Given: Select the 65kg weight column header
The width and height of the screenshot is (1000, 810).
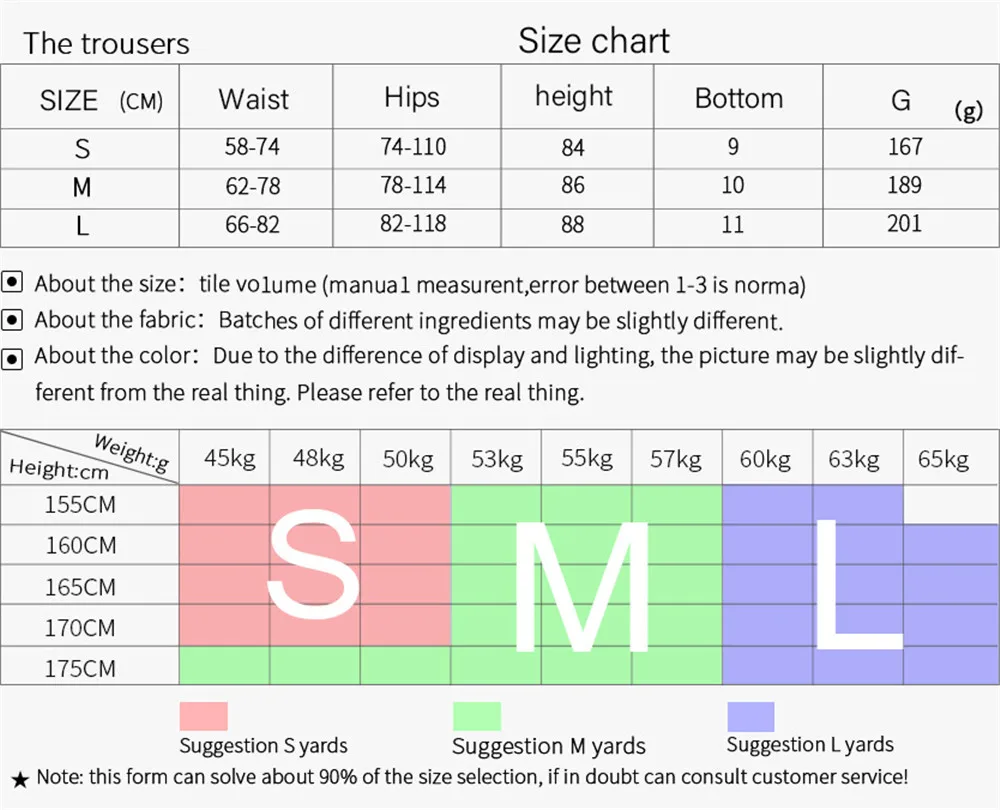Looking at the screenshot, I should point(943,460).
